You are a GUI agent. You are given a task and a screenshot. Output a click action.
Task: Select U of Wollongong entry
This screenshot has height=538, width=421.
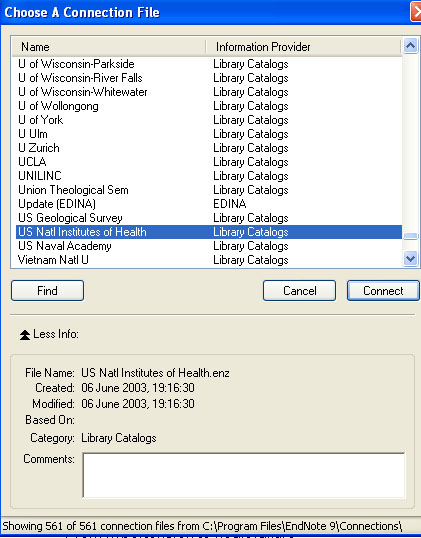pos(209,106)
